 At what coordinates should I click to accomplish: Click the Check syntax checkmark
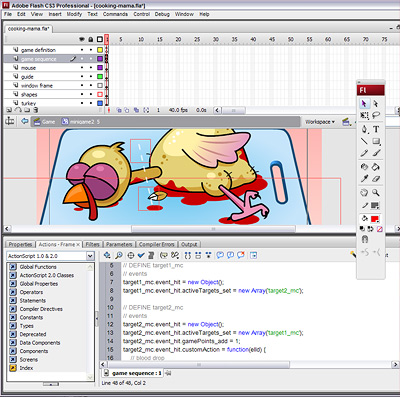(141, 255)
